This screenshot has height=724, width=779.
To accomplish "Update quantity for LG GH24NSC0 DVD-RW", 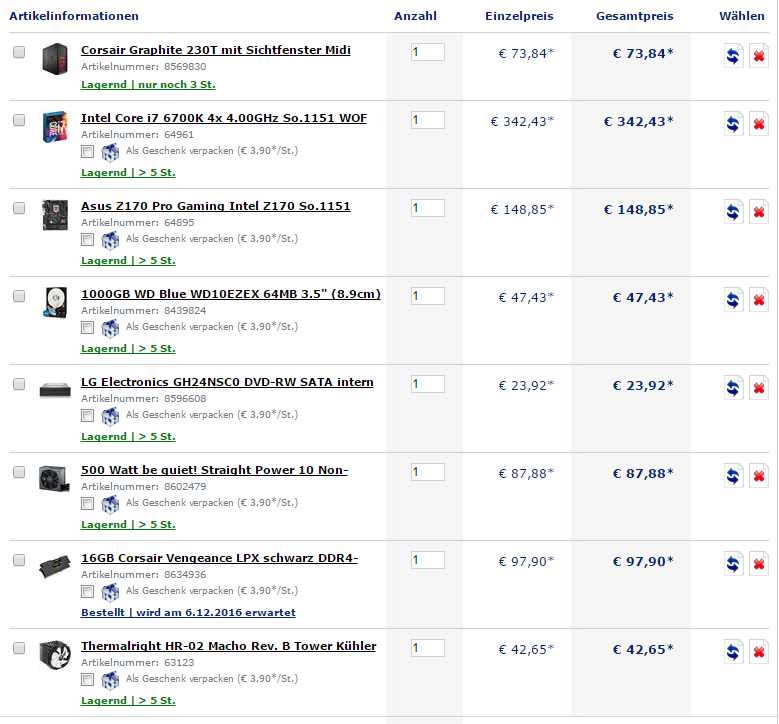I will [x=734, y=387].
